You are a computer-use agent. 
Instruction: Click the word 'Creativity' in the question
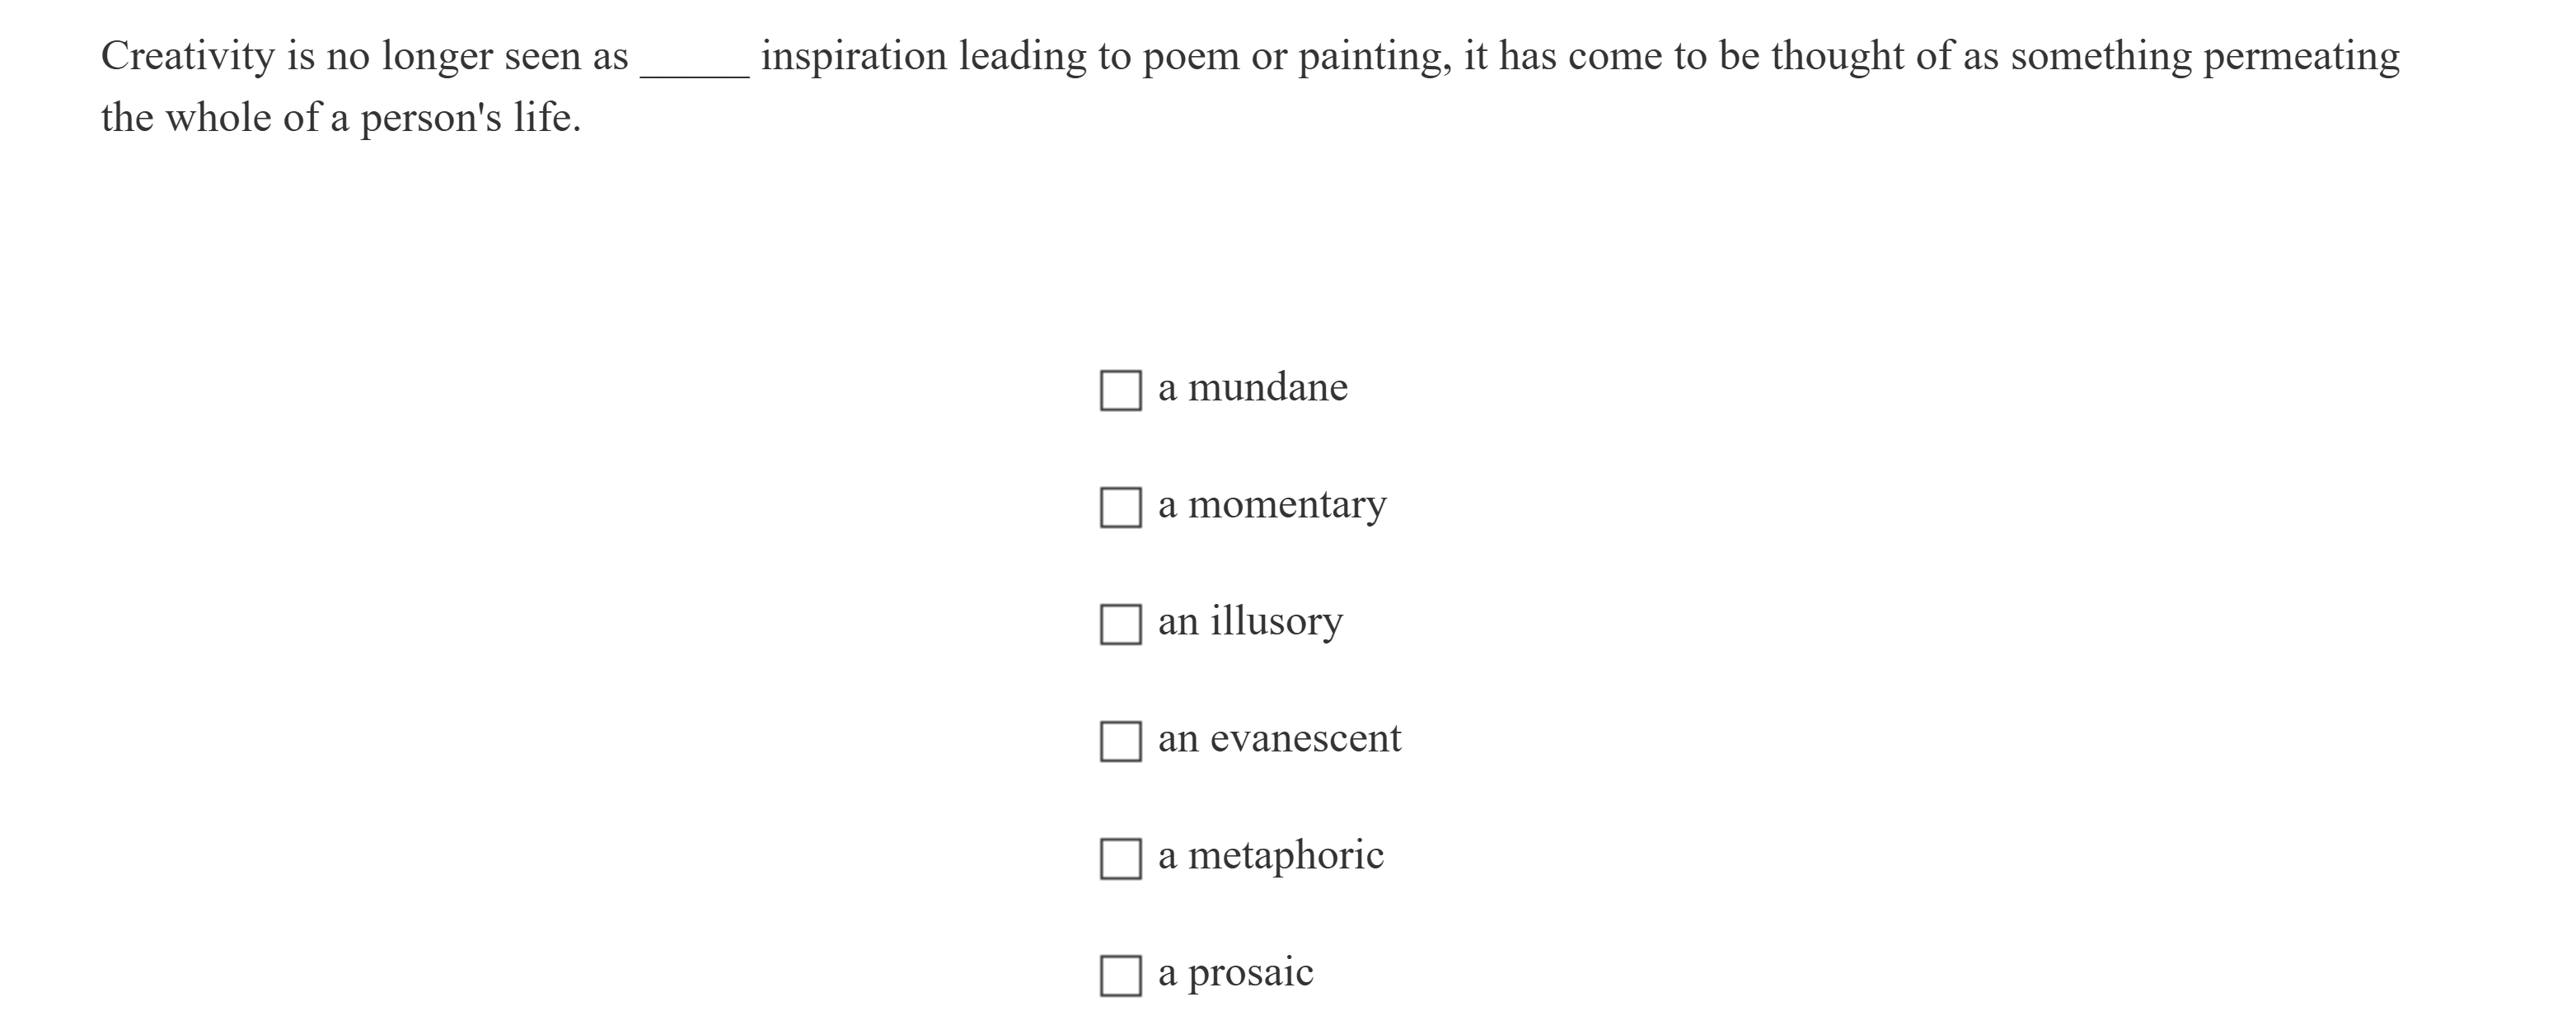[x=187, y=56]
